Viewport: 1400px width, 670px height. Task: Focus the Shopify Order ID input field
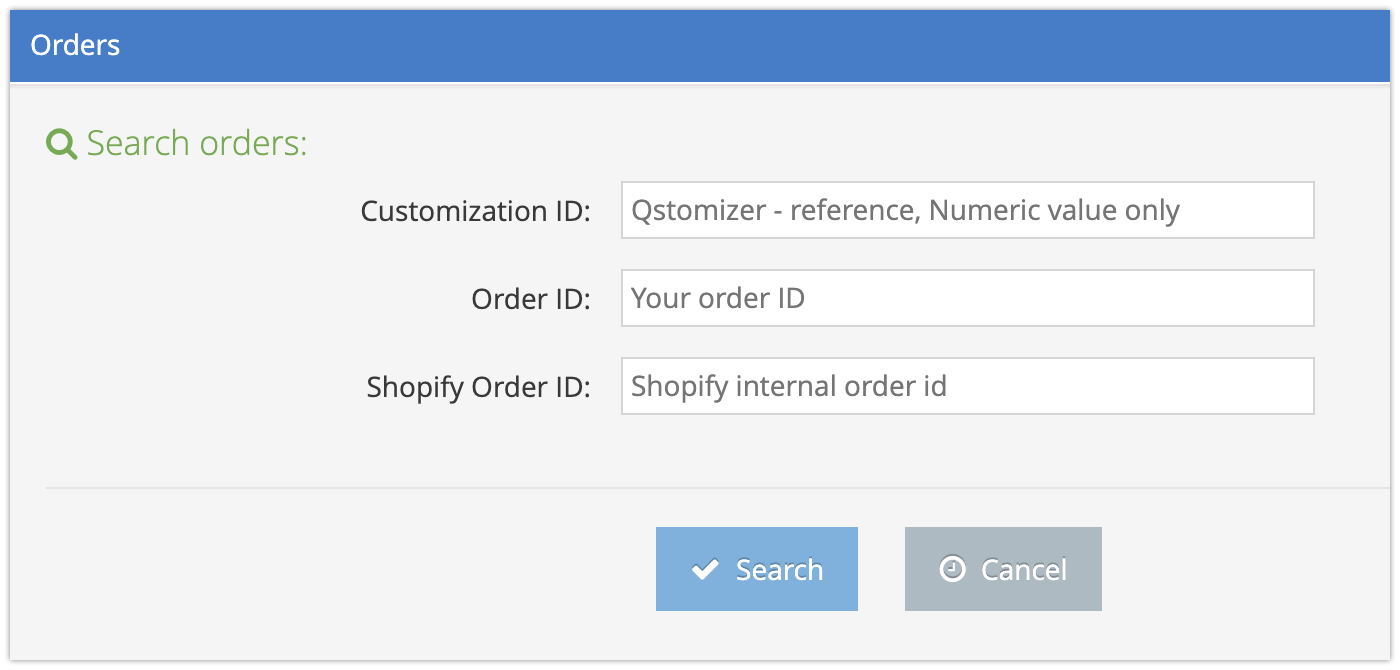coord(967,386)
